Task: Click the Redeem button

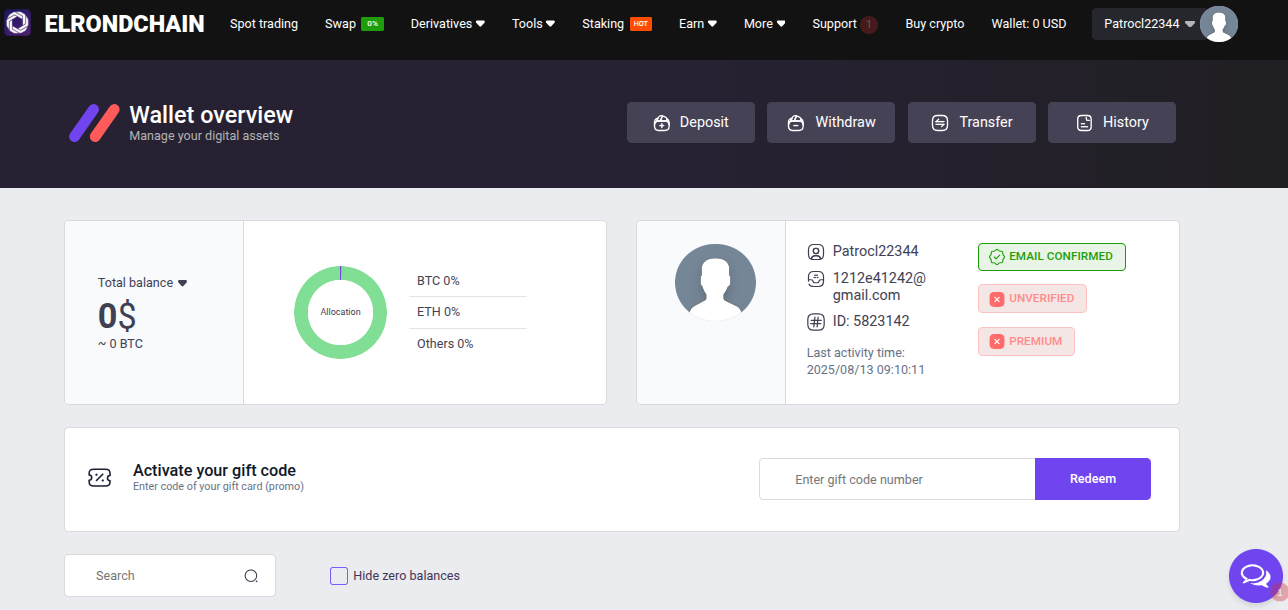Action: pos(1092,479)
